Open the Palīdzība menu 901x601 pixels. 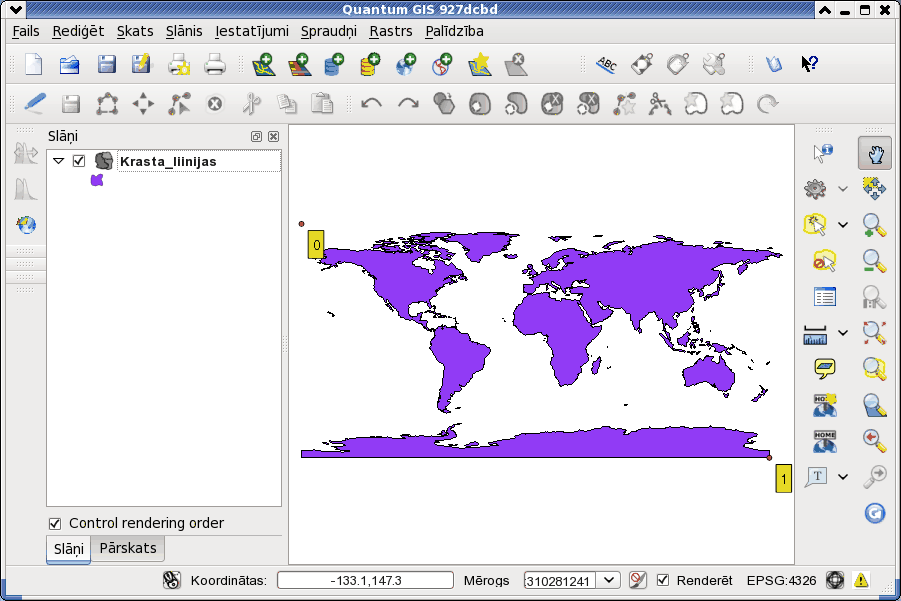pos(455,31)
